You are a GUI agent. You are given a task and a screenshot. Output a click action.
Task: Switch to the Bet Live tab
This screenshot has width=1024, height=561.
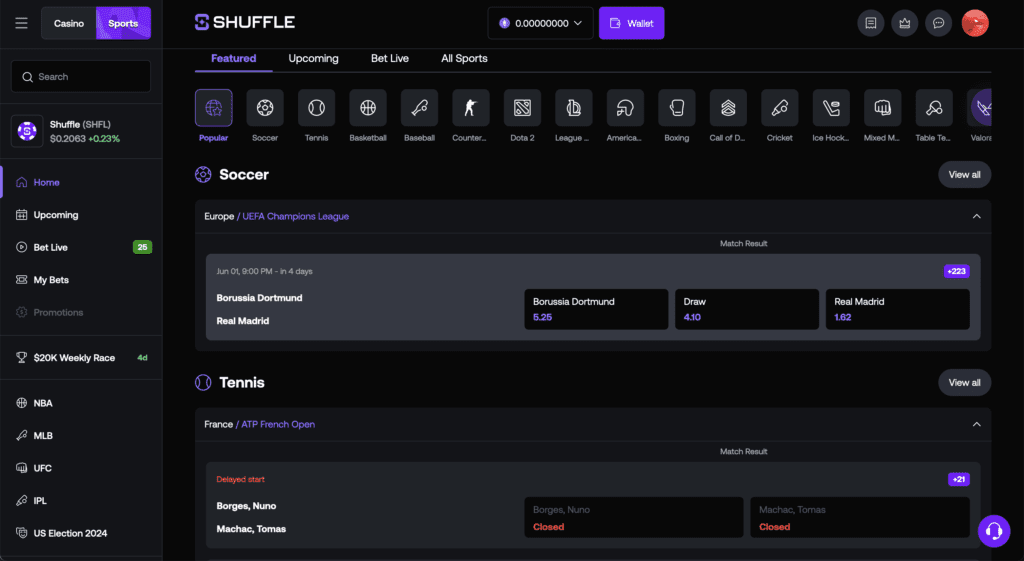click(x=390, y=58)
